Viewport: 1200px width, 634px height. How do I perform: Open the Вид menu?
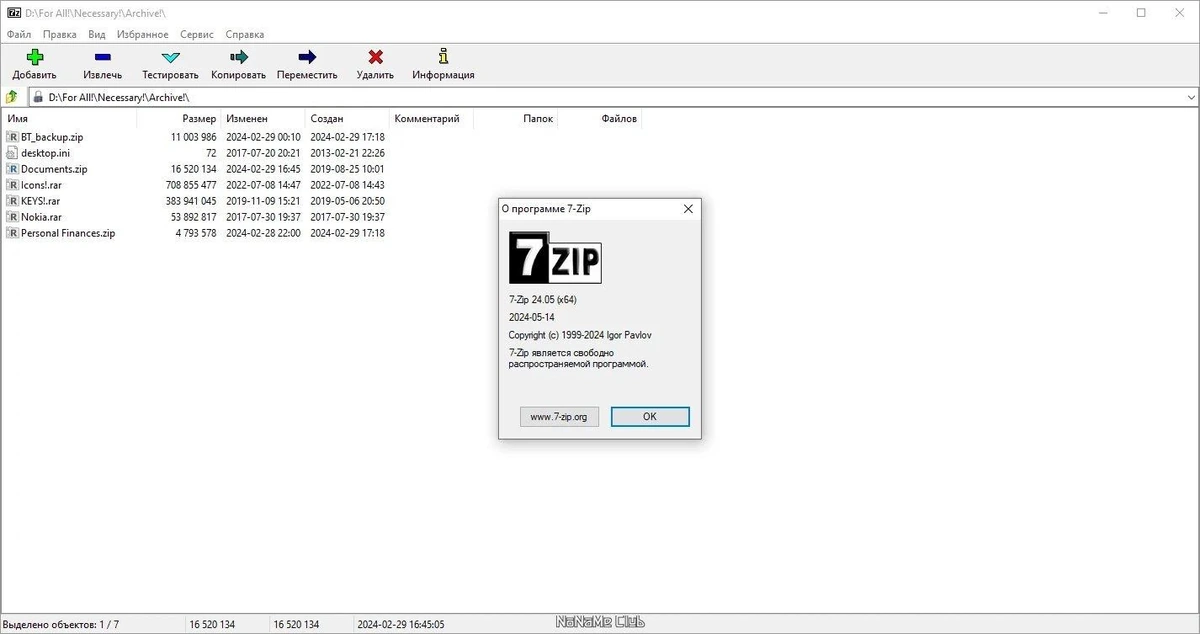97,34
